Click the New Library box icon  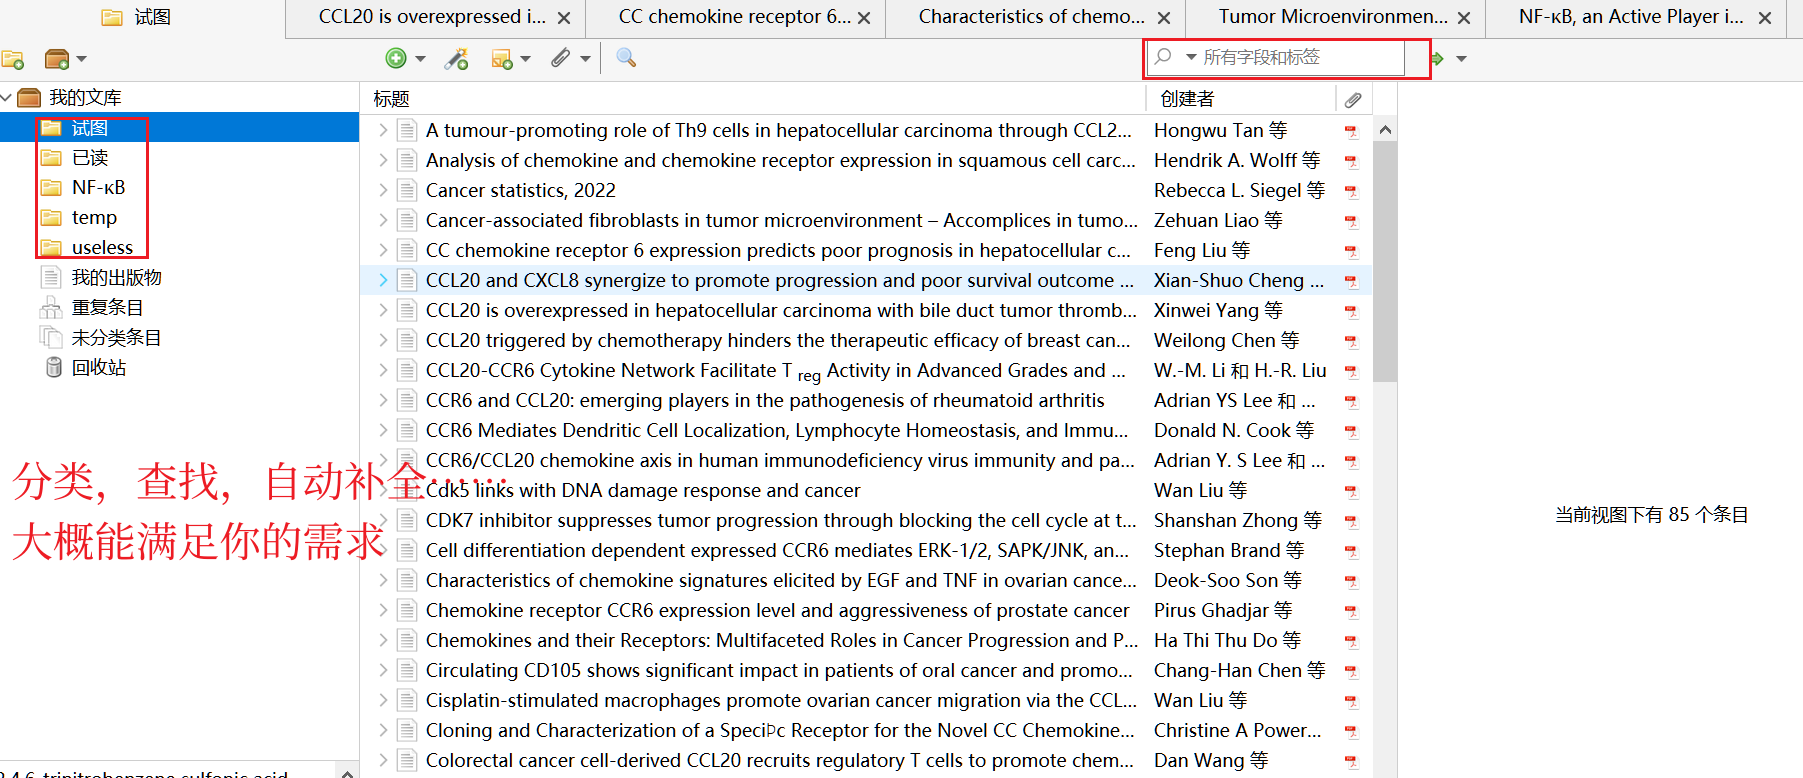pos(57,60)
